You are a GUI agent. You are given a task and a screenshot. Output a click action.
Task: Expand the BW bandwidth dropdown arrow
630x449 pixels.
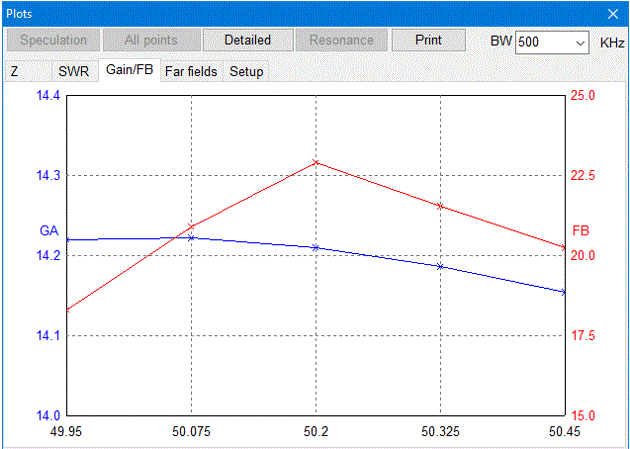tap(580, 42)
